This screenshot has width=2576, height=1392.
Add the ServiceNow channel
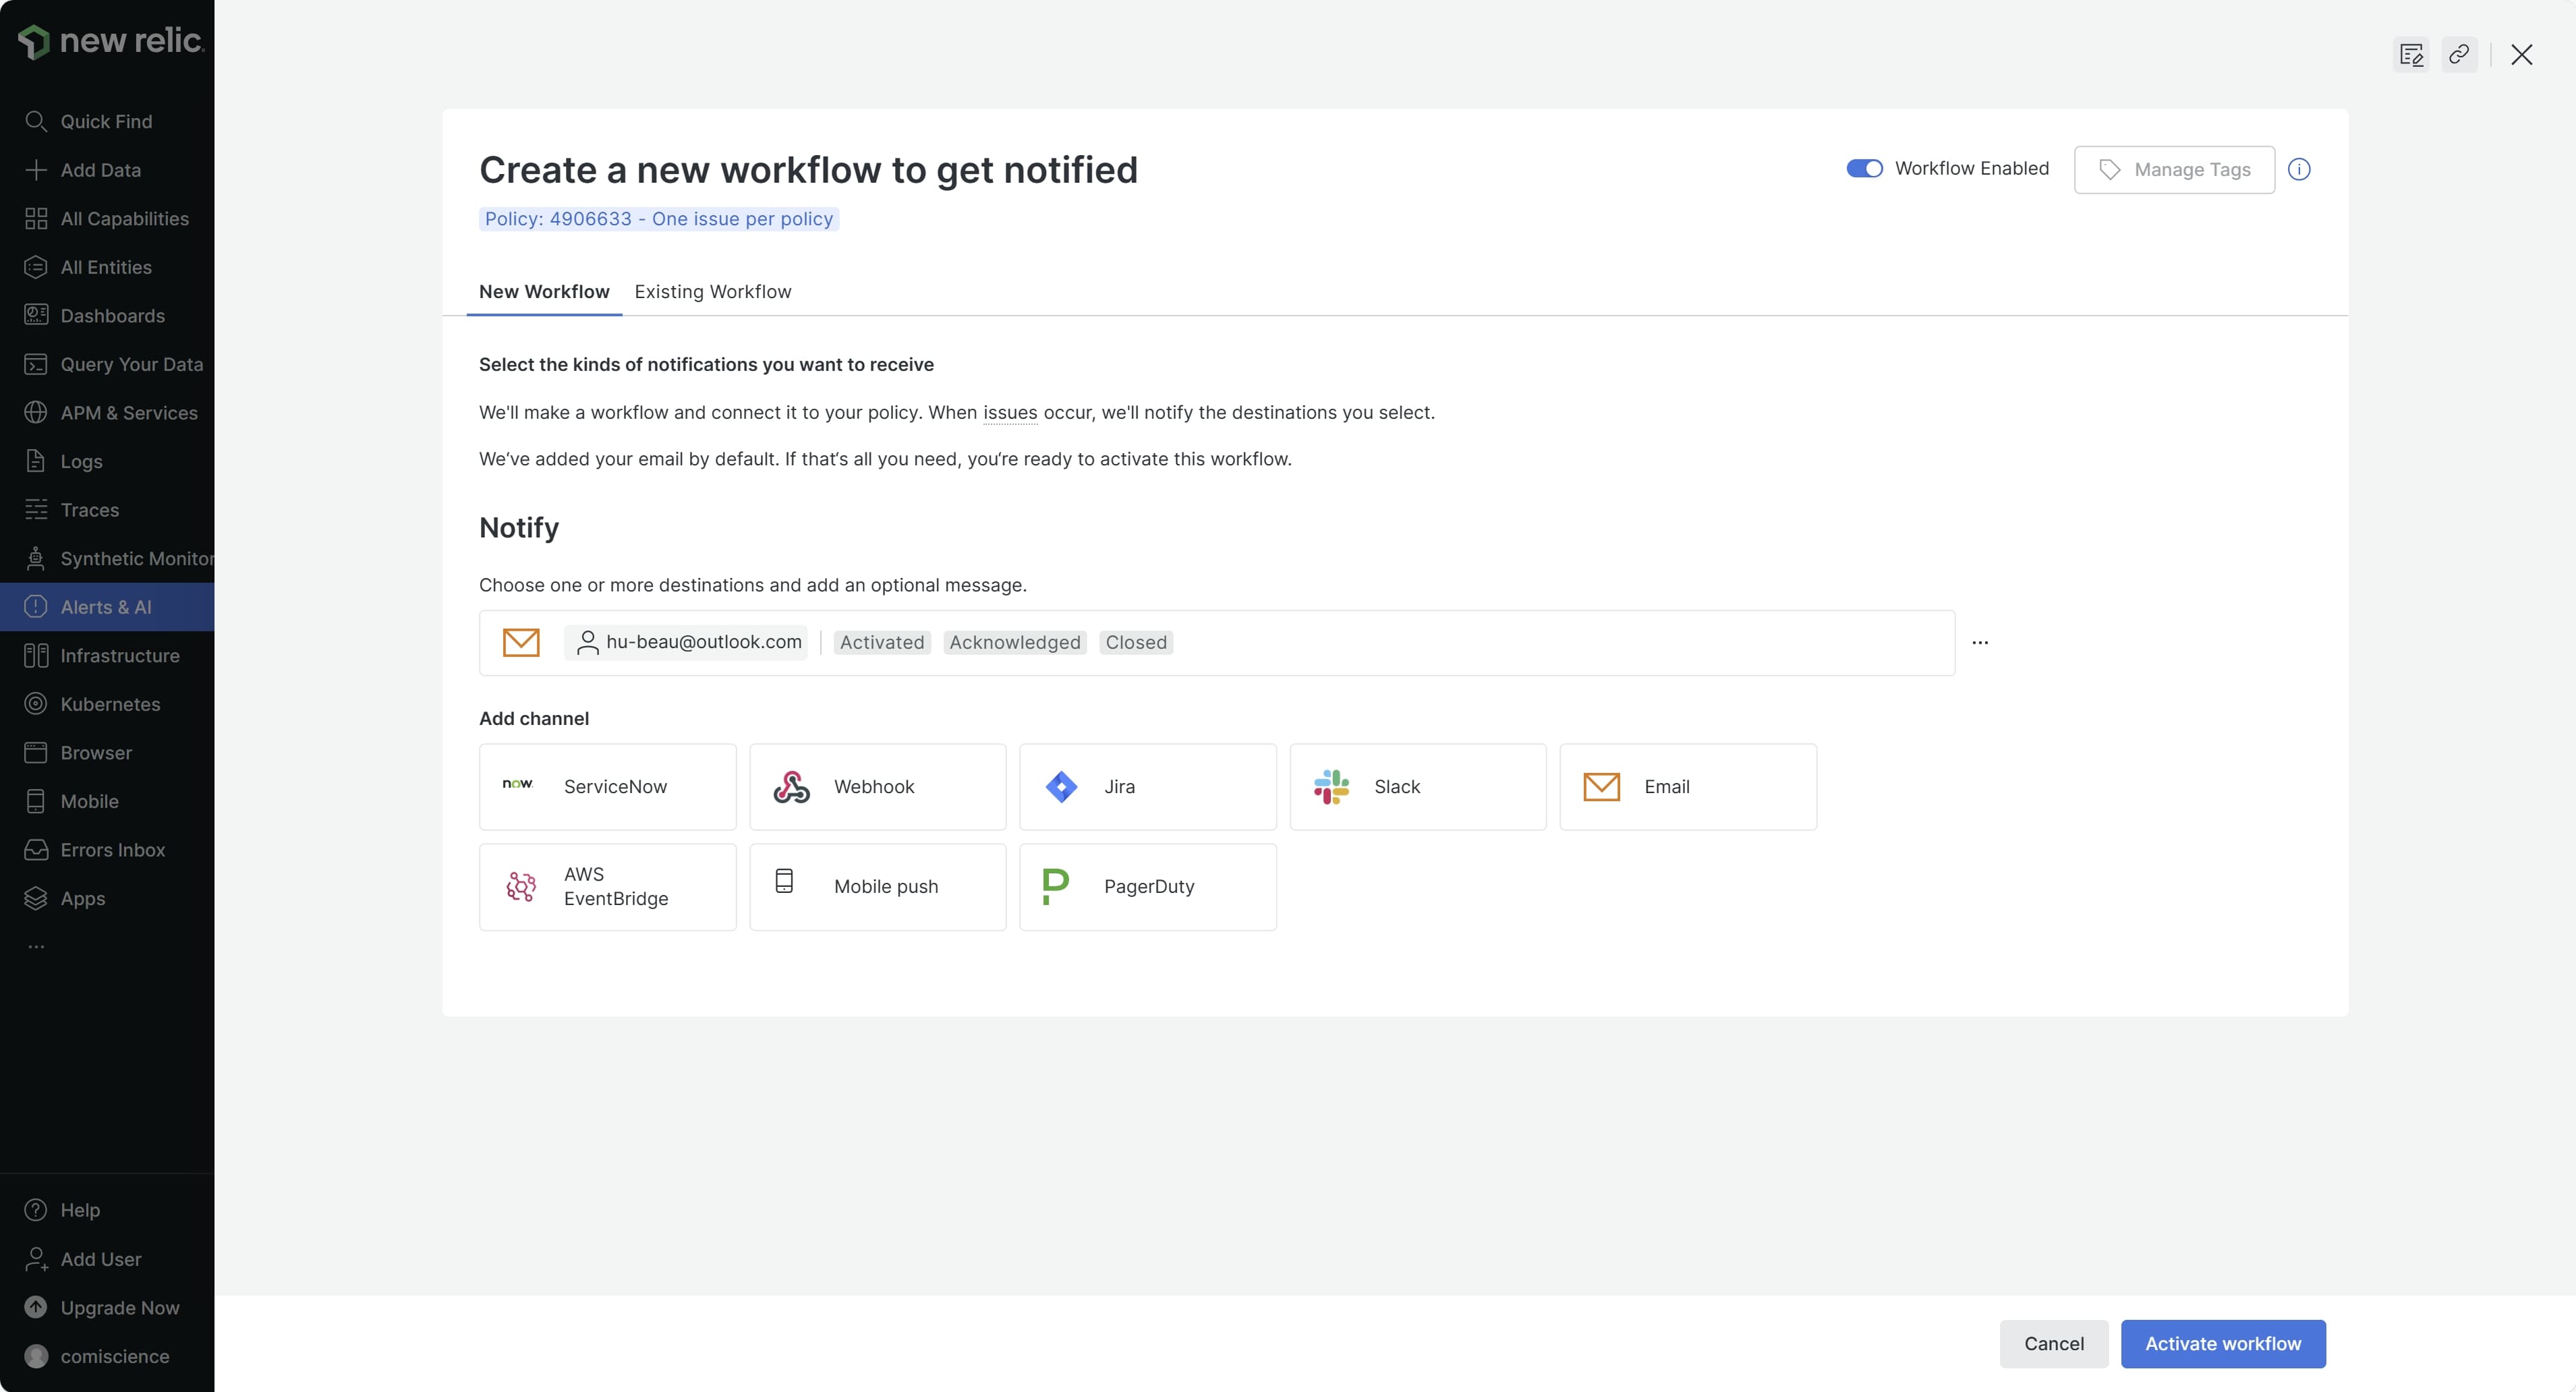point(607,787)
